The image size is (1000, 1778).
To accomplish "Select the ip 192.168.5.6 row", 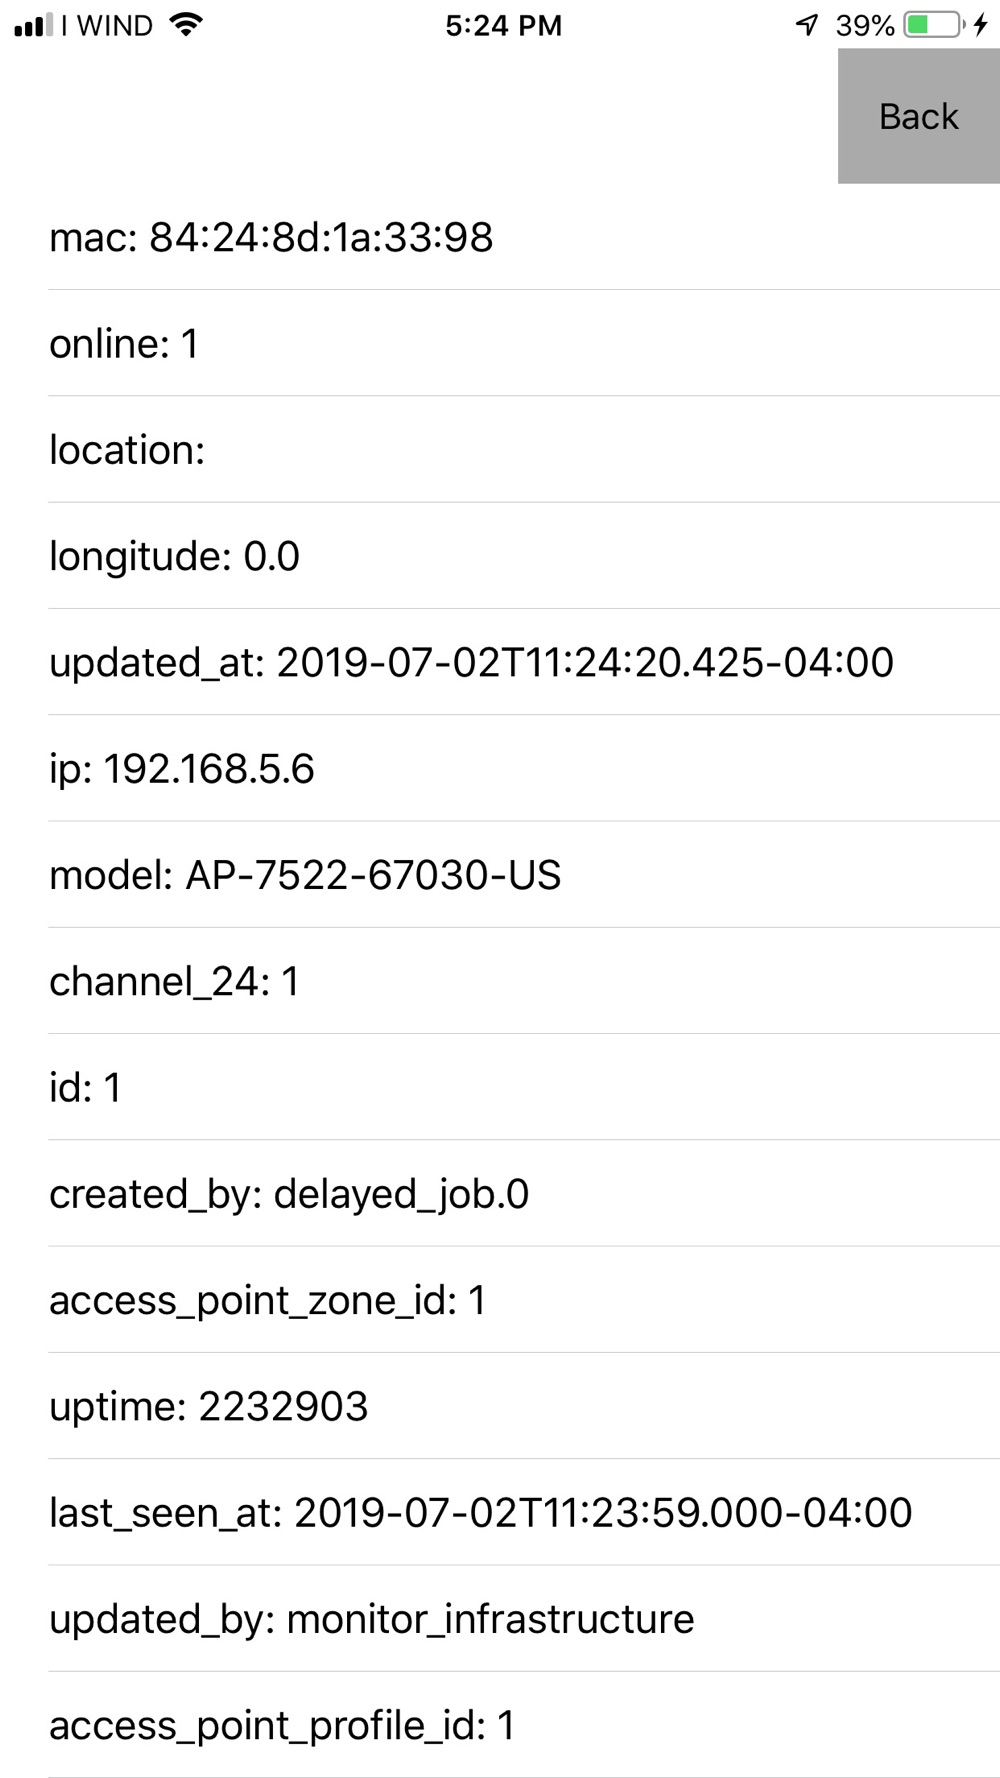I will [524, 768].
